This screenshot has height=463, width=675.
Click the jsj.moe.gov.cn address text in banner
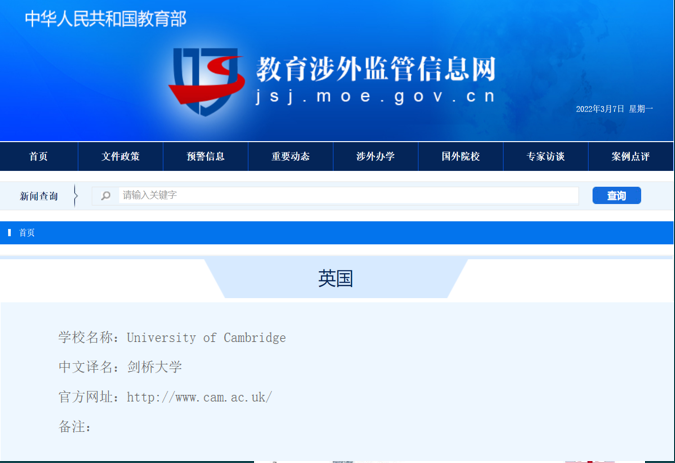pos(375,97)
